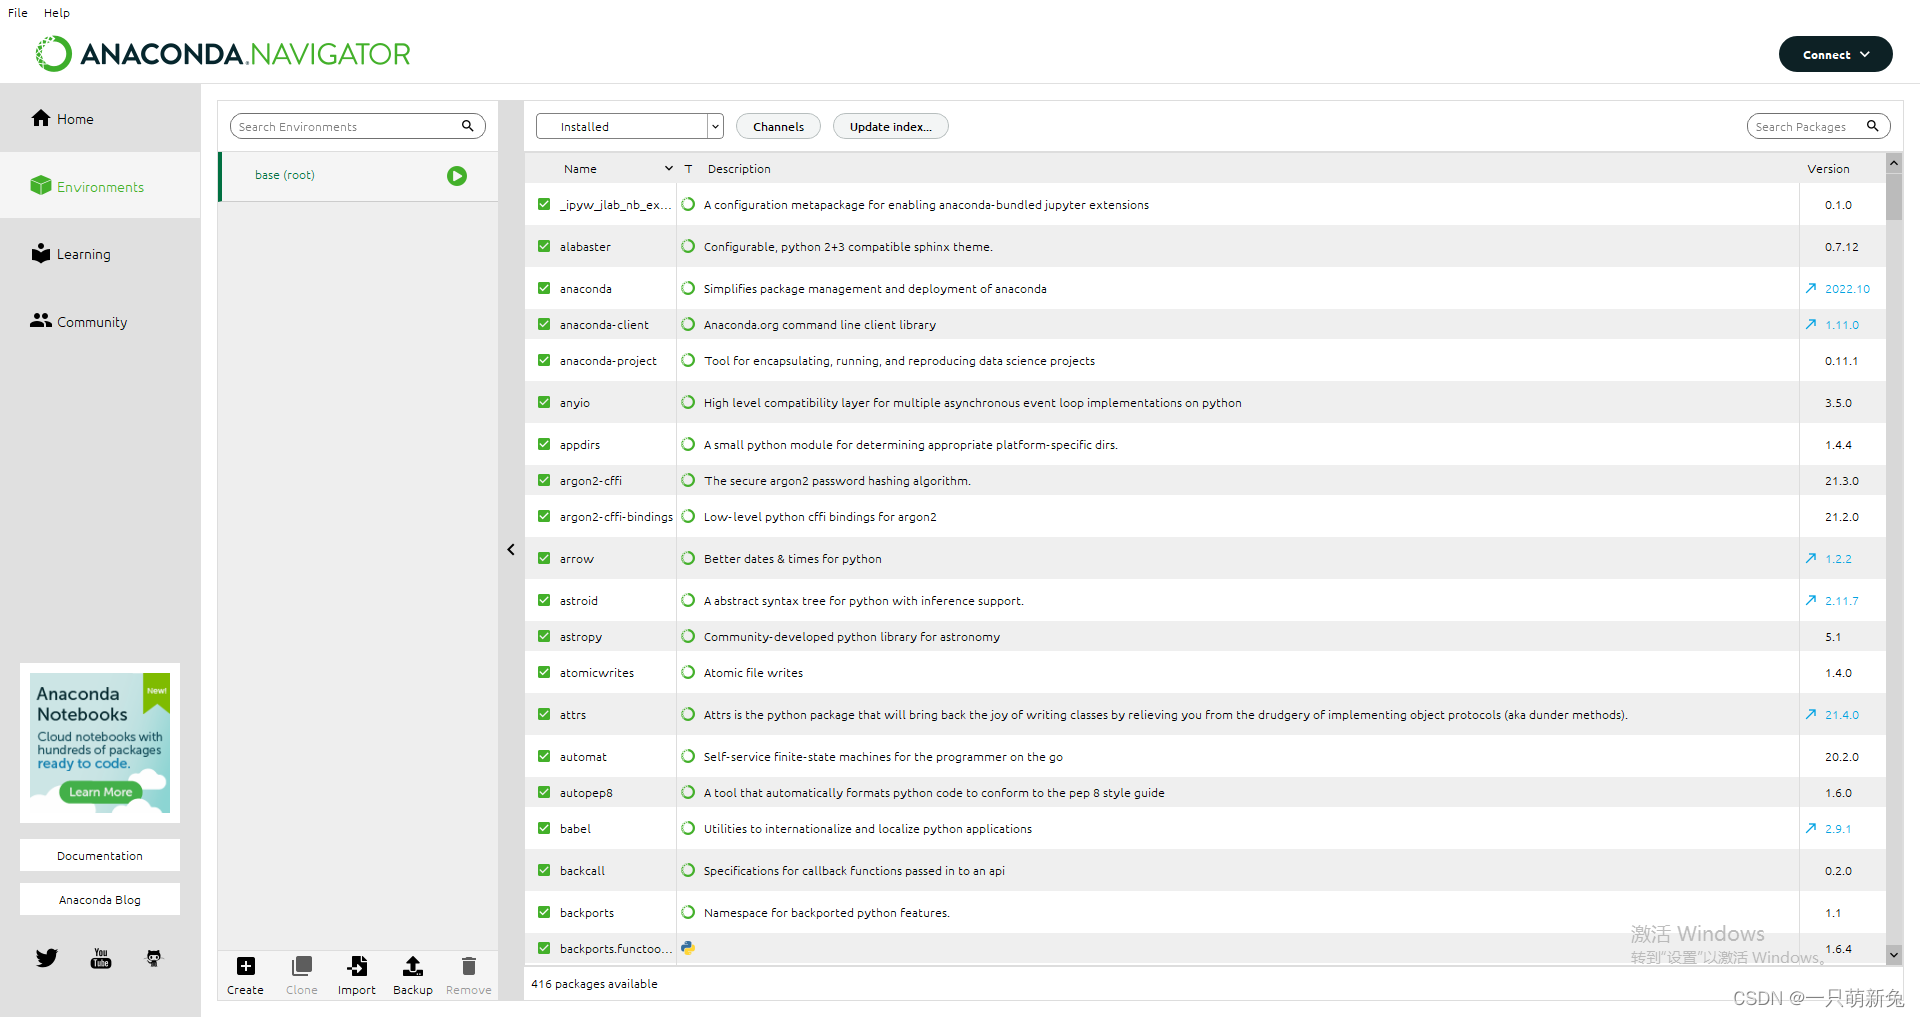The height and width of the screenshot is (1017, 1920).
Task: Click the Search Packages magnifier icon
Action: 1872,126
